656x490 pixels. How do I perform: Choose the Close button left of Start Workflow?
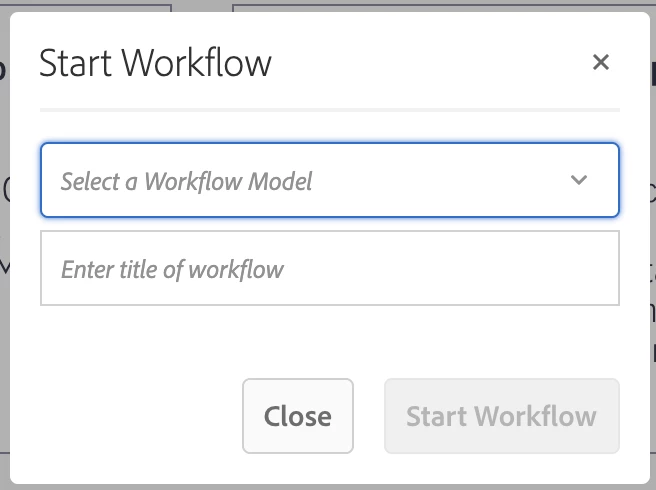click(x=297, y=416)
